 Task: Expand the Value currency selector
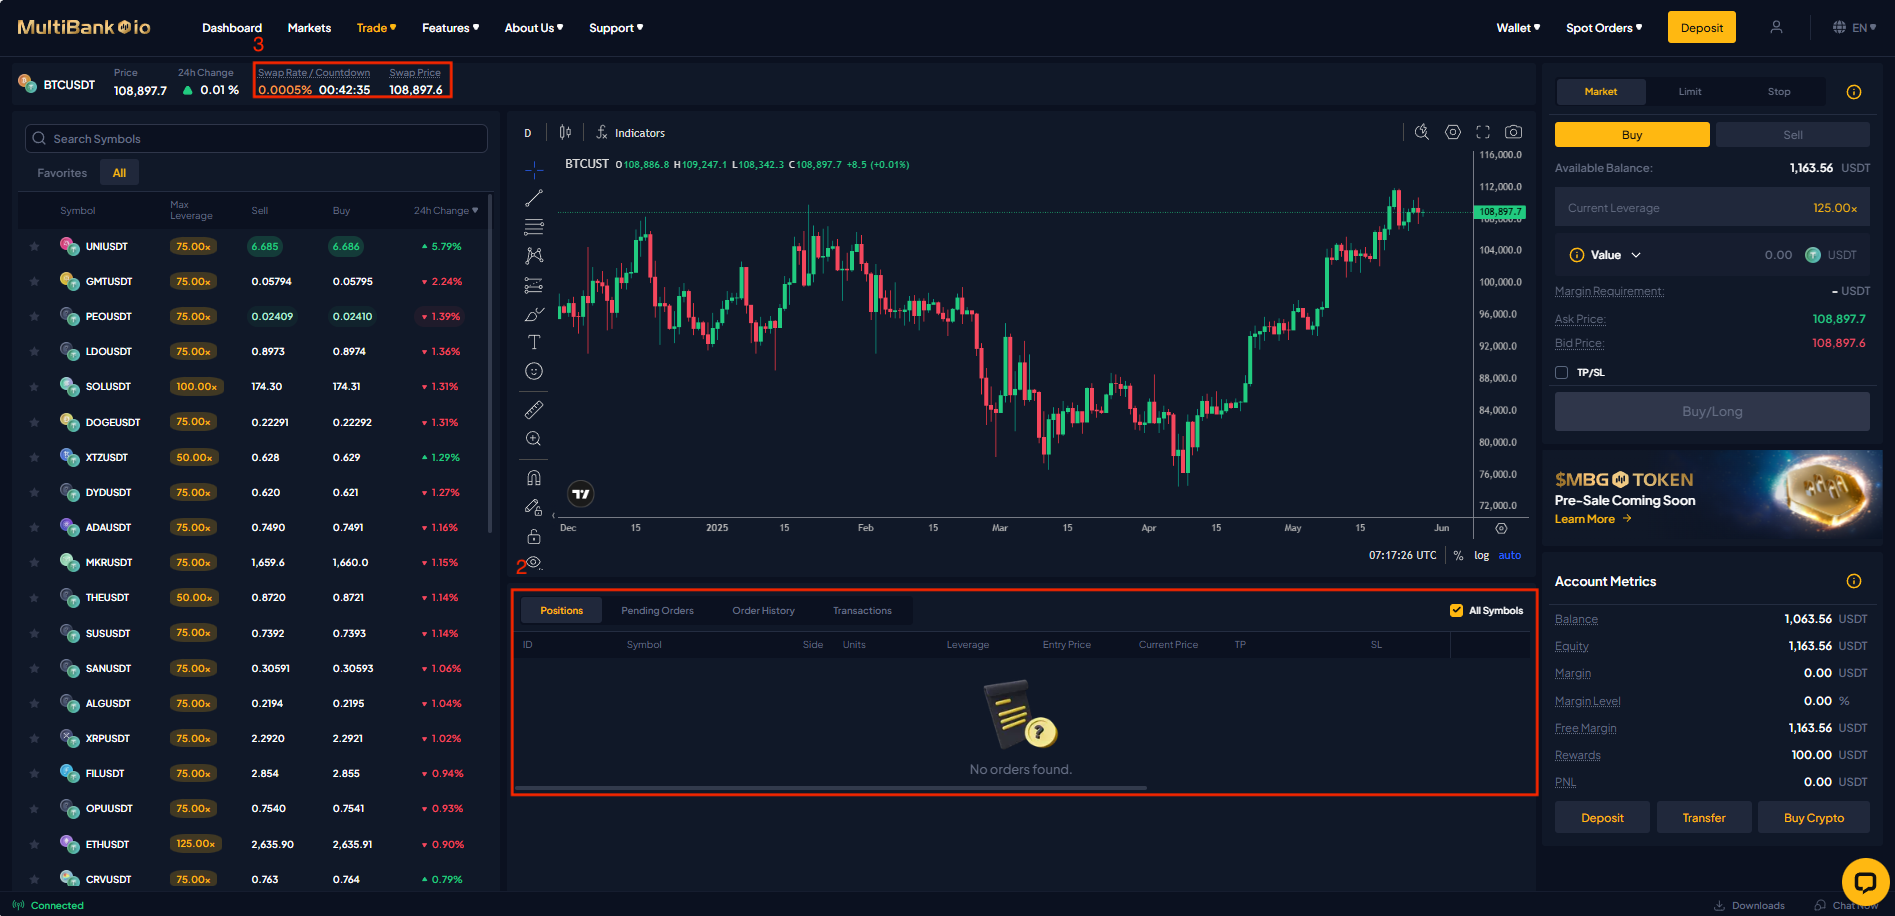tap(1637, 255)
